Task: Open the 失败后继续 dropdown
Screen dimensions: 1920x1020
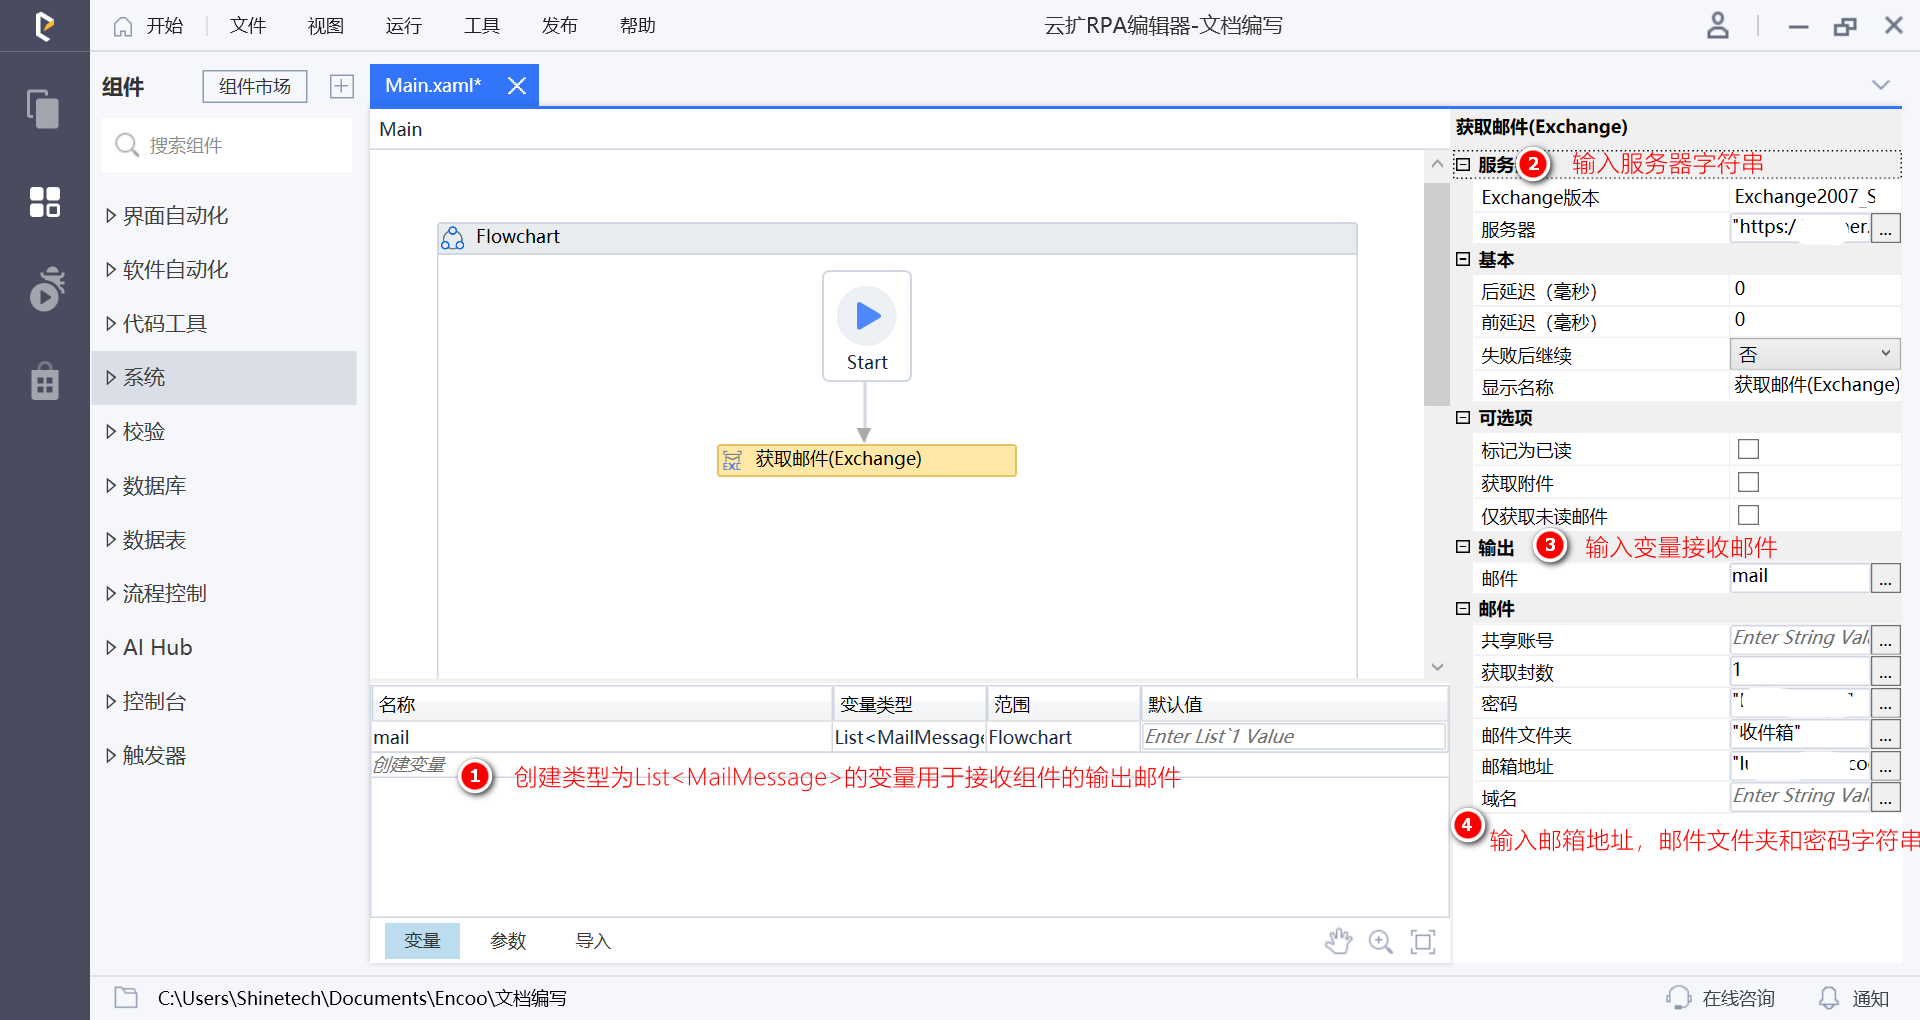Action: (1814, 354)
